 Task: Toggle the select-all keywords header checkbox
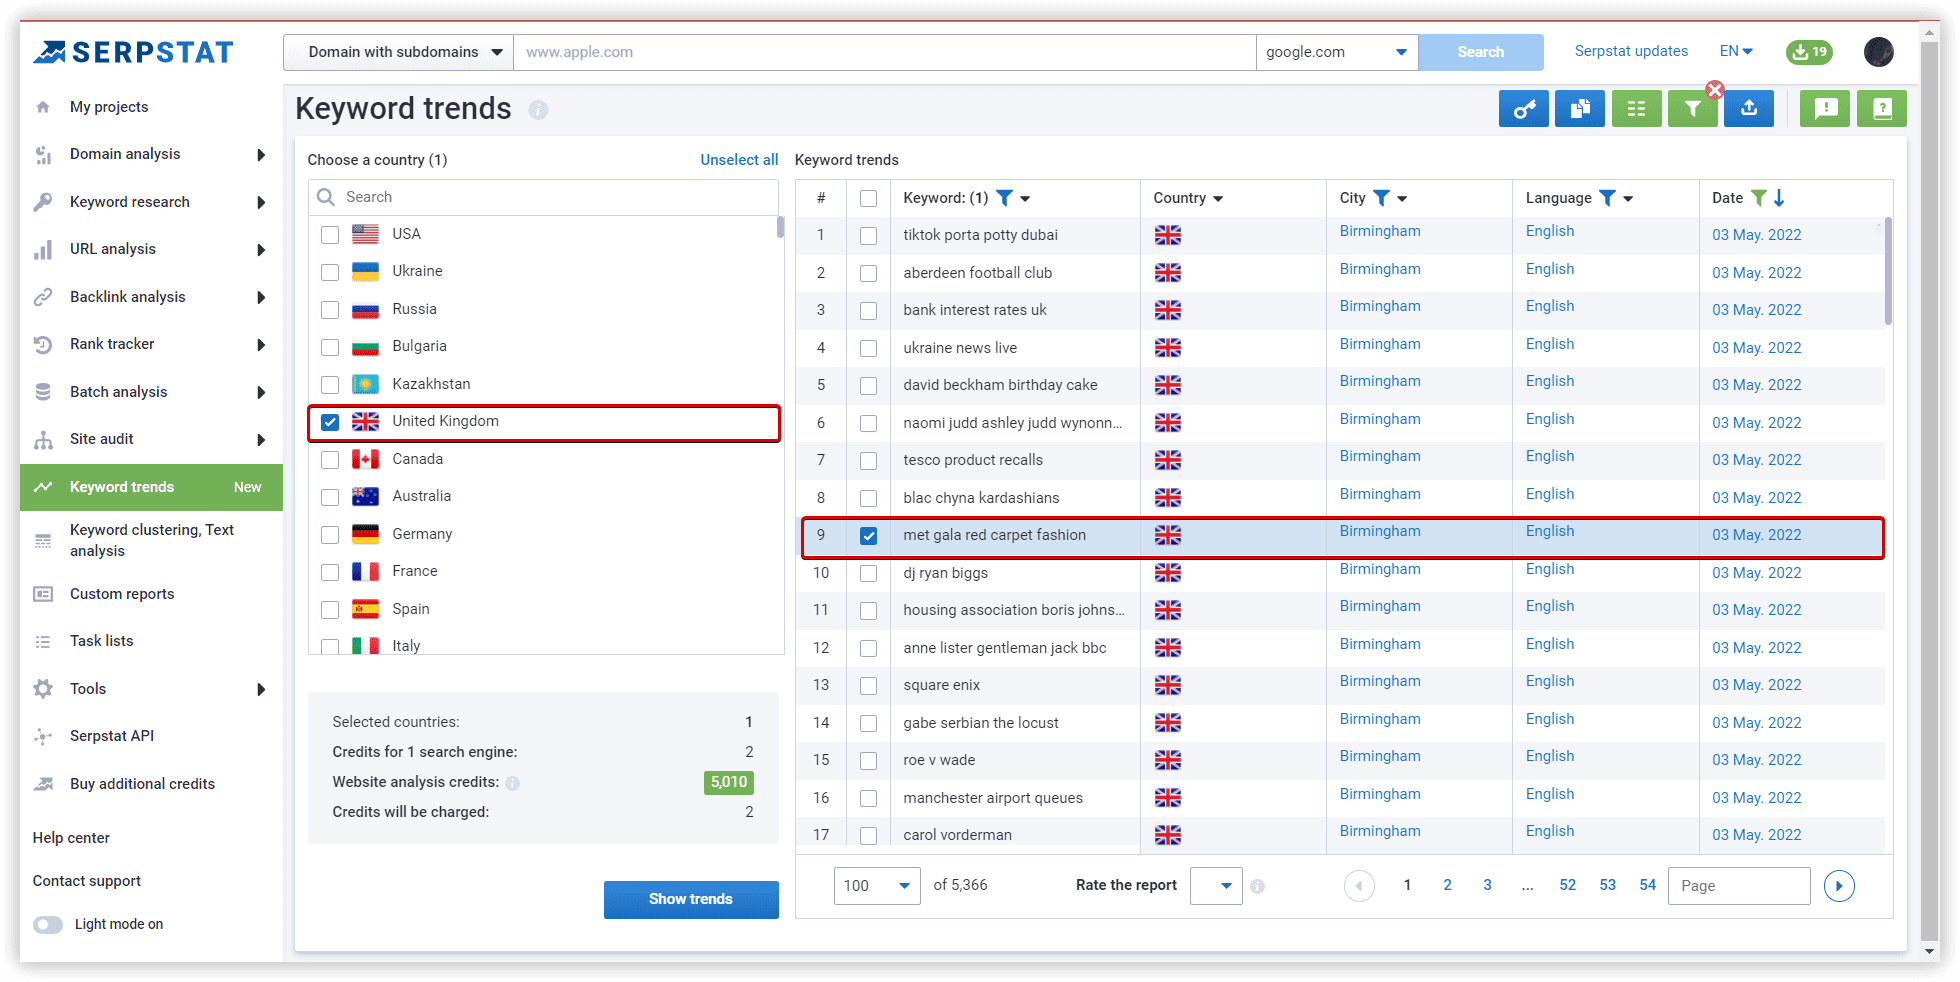[x=869, y=199]
